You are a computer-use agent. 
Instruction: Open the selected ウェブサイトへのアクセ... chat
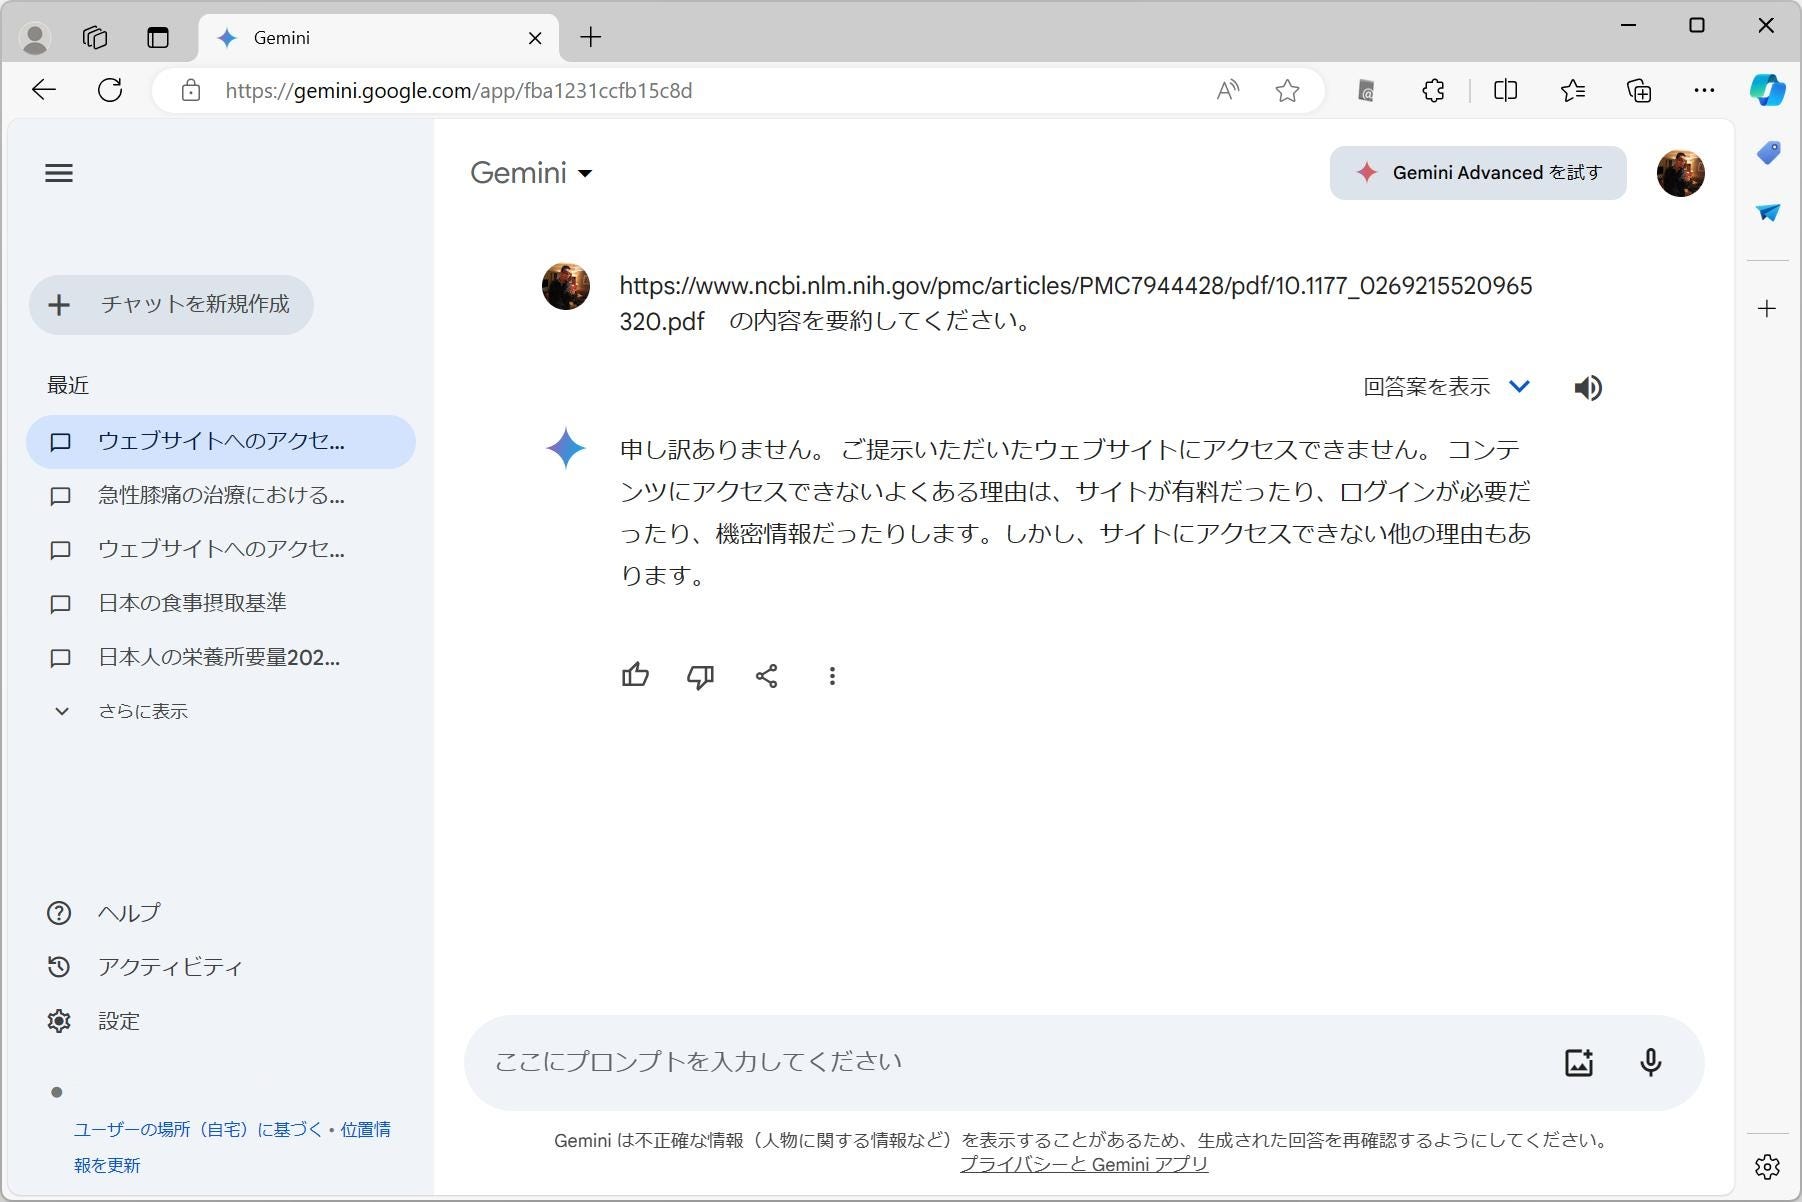coord(221,442)
